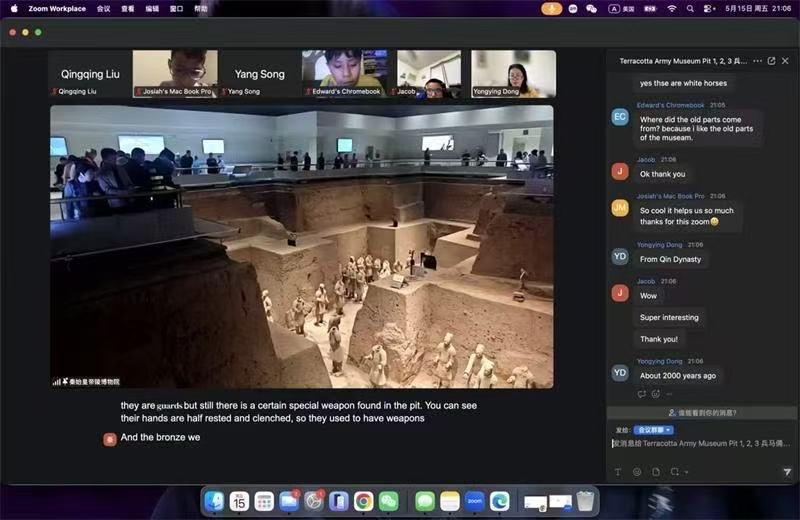
Task: Select Yongying Dong's video thumbnail
Action: 513,73
